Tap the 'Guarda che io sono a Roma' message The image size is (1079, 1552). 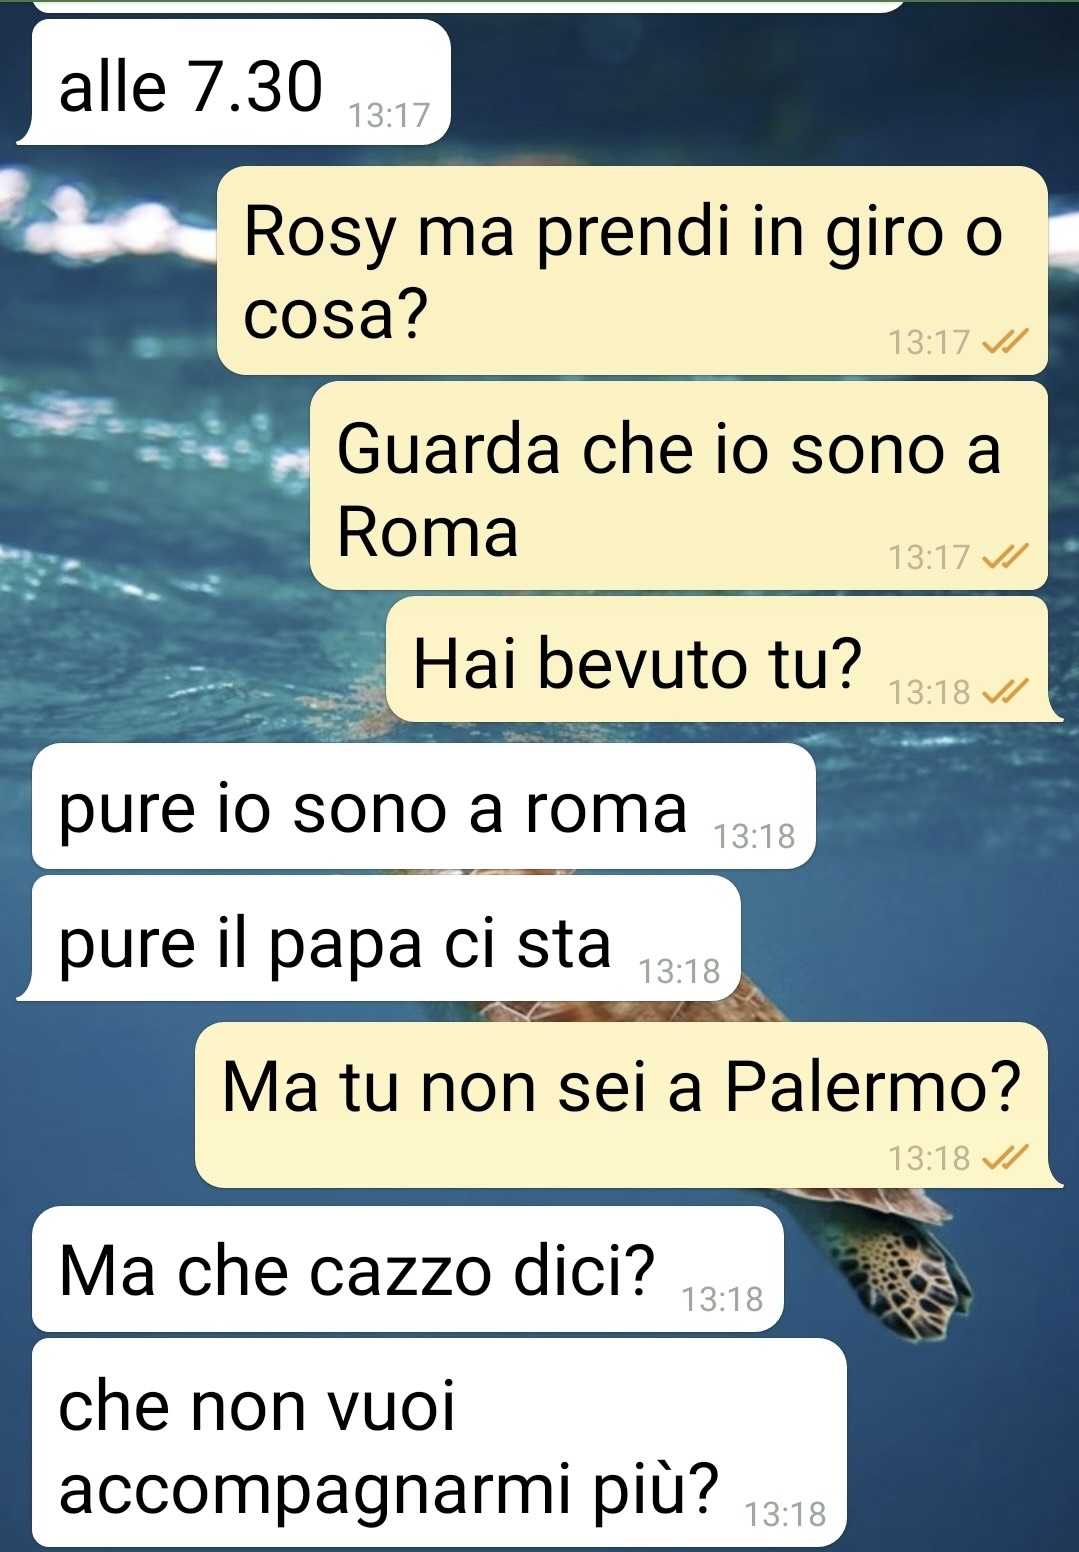679,485
